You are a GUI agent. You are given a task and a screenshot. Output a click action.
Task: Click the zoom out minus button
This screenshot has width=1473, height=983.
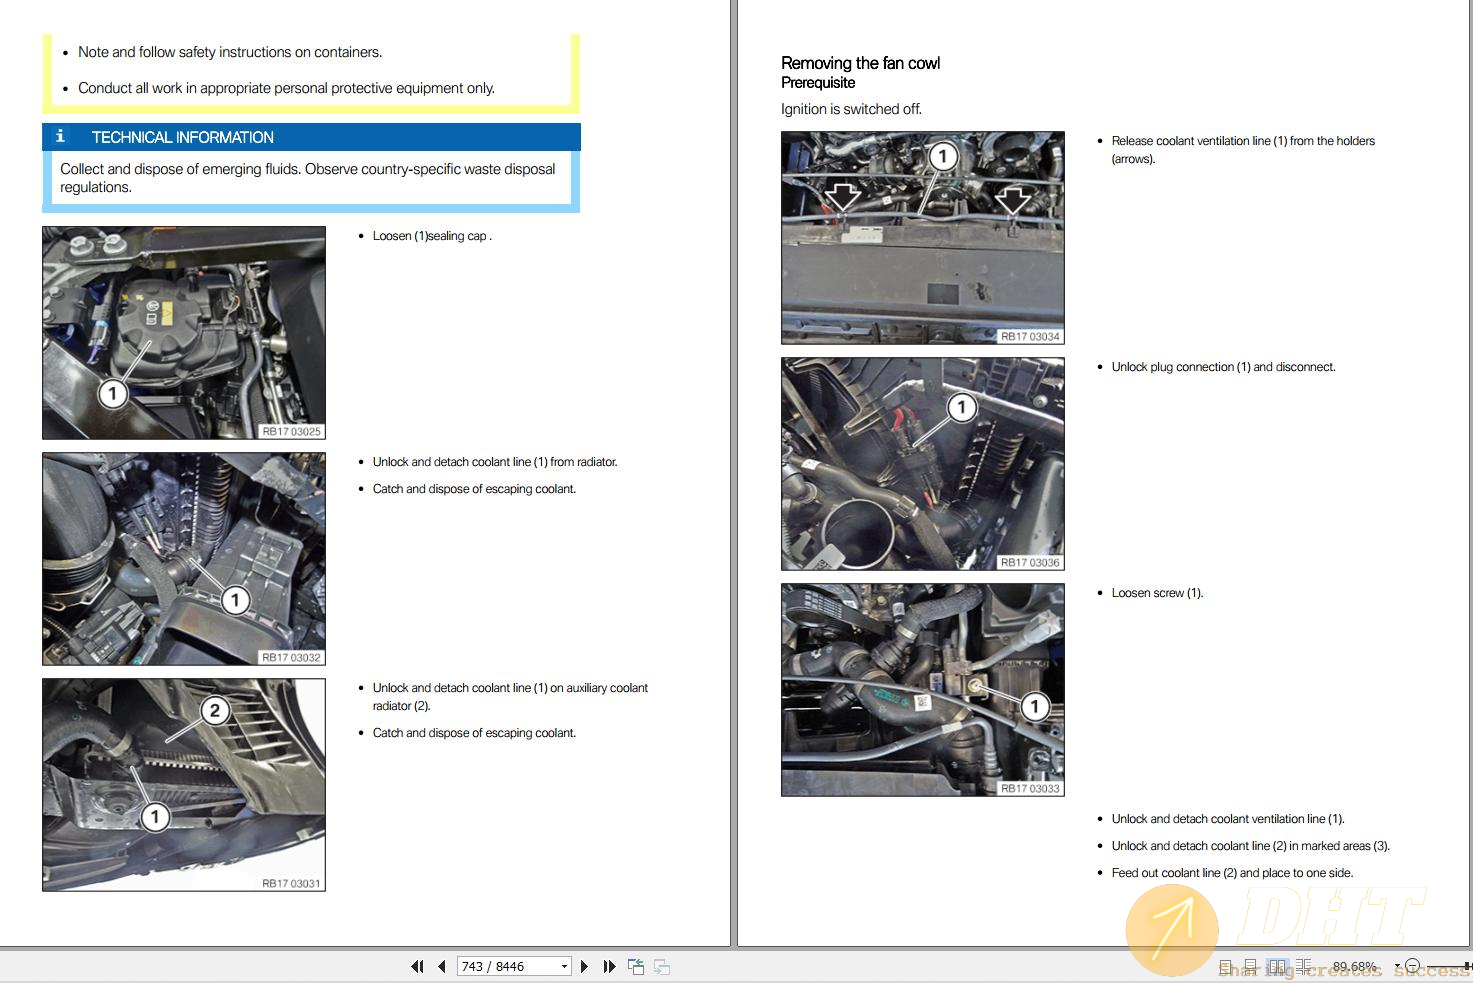point(1412,966)
